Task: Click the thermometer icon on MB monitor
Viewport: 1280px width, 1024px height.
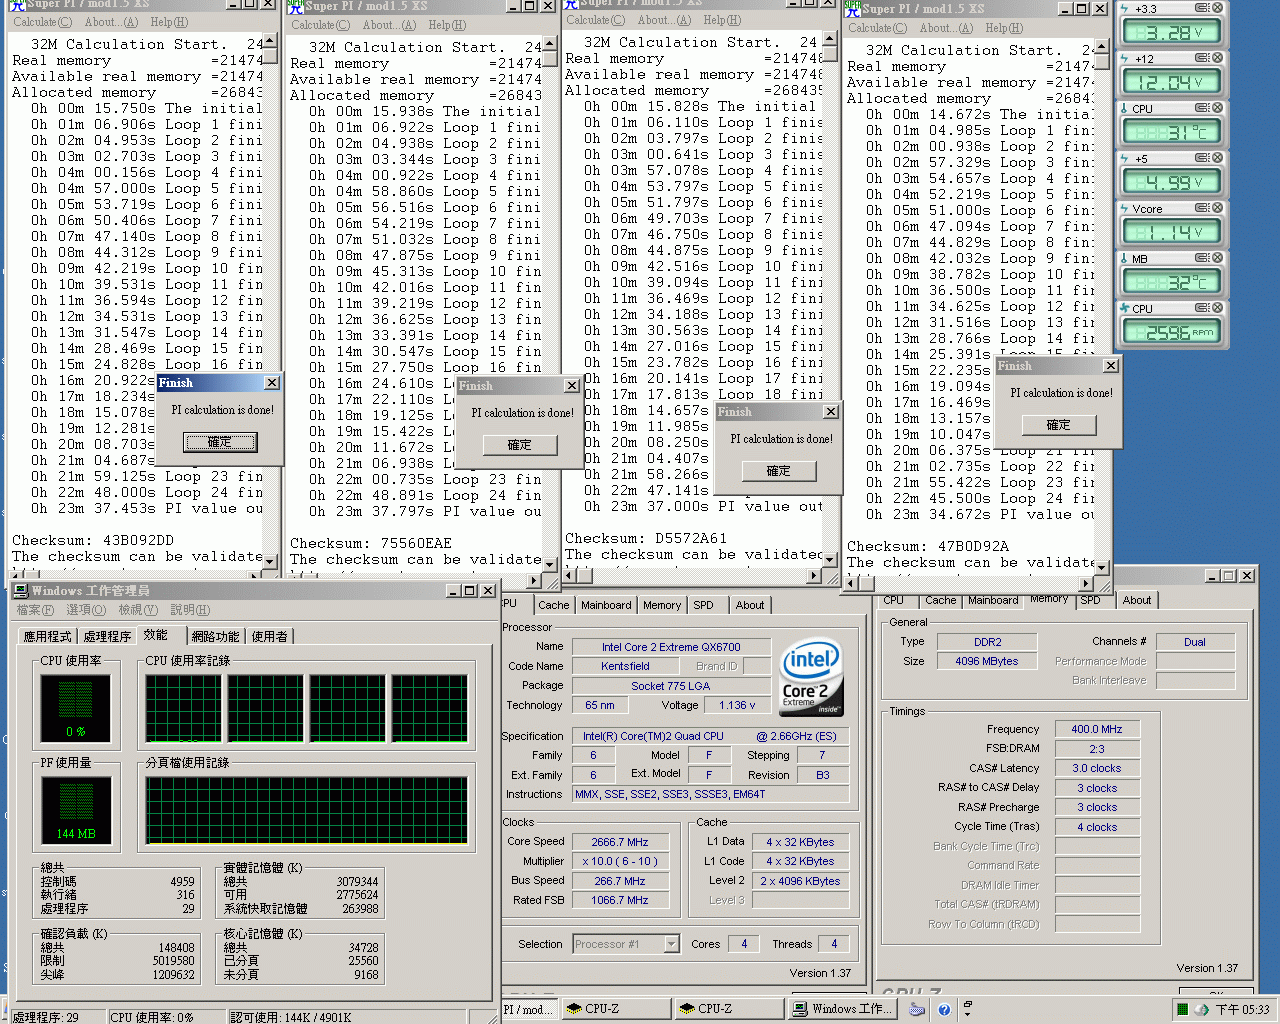Action: point(1125,259)
